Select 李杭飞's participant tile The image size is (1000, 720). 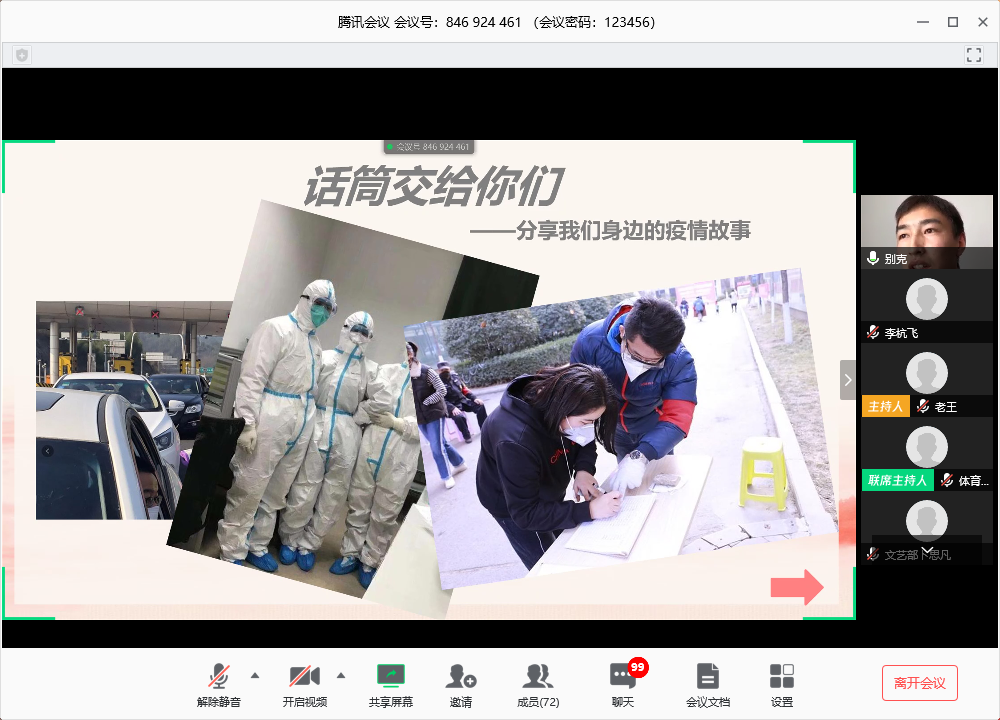point(926,306)
